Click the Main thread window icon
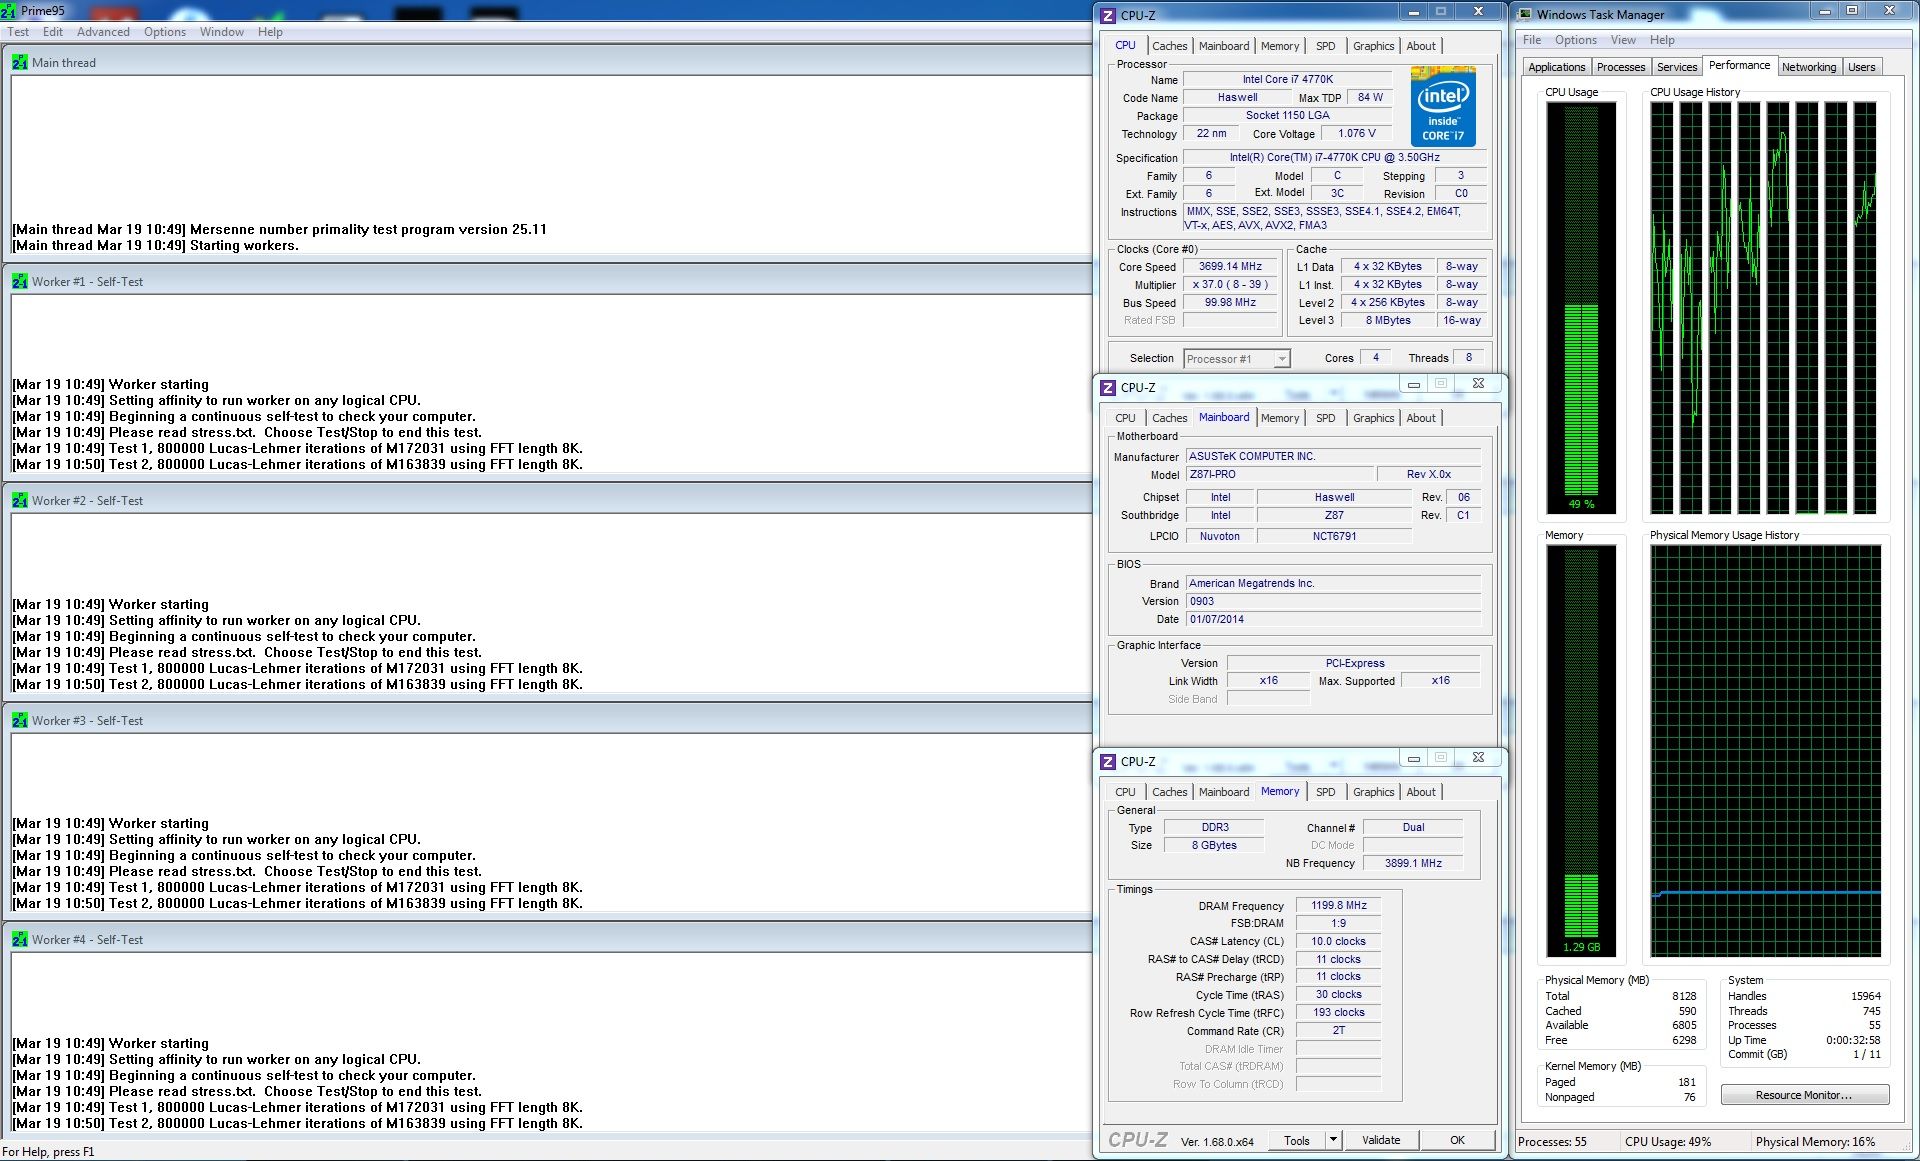Image resolution: width=1920 pixels, height=1161 pixels. pyautogui.click(x=20, y=62)
